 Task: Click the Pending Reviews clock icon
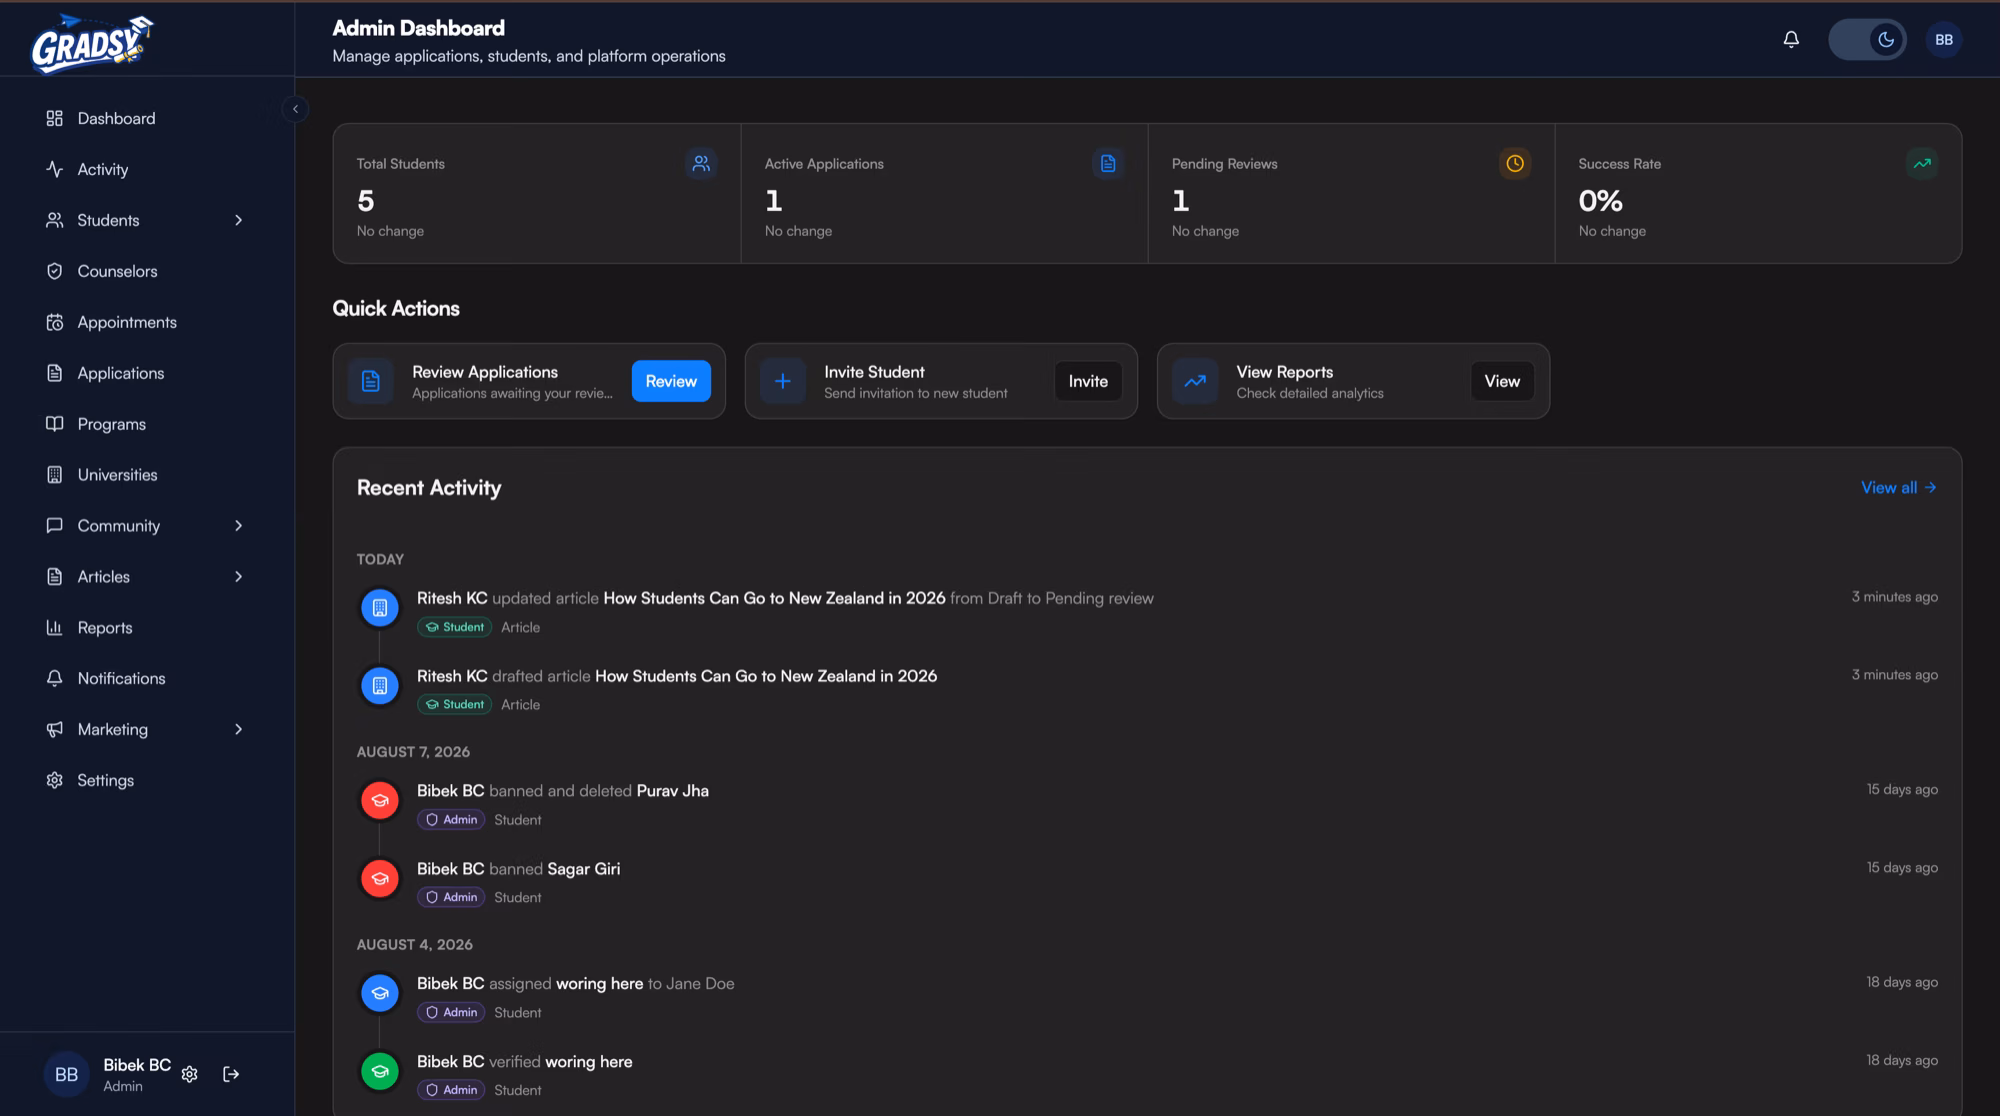[1515, 163]
